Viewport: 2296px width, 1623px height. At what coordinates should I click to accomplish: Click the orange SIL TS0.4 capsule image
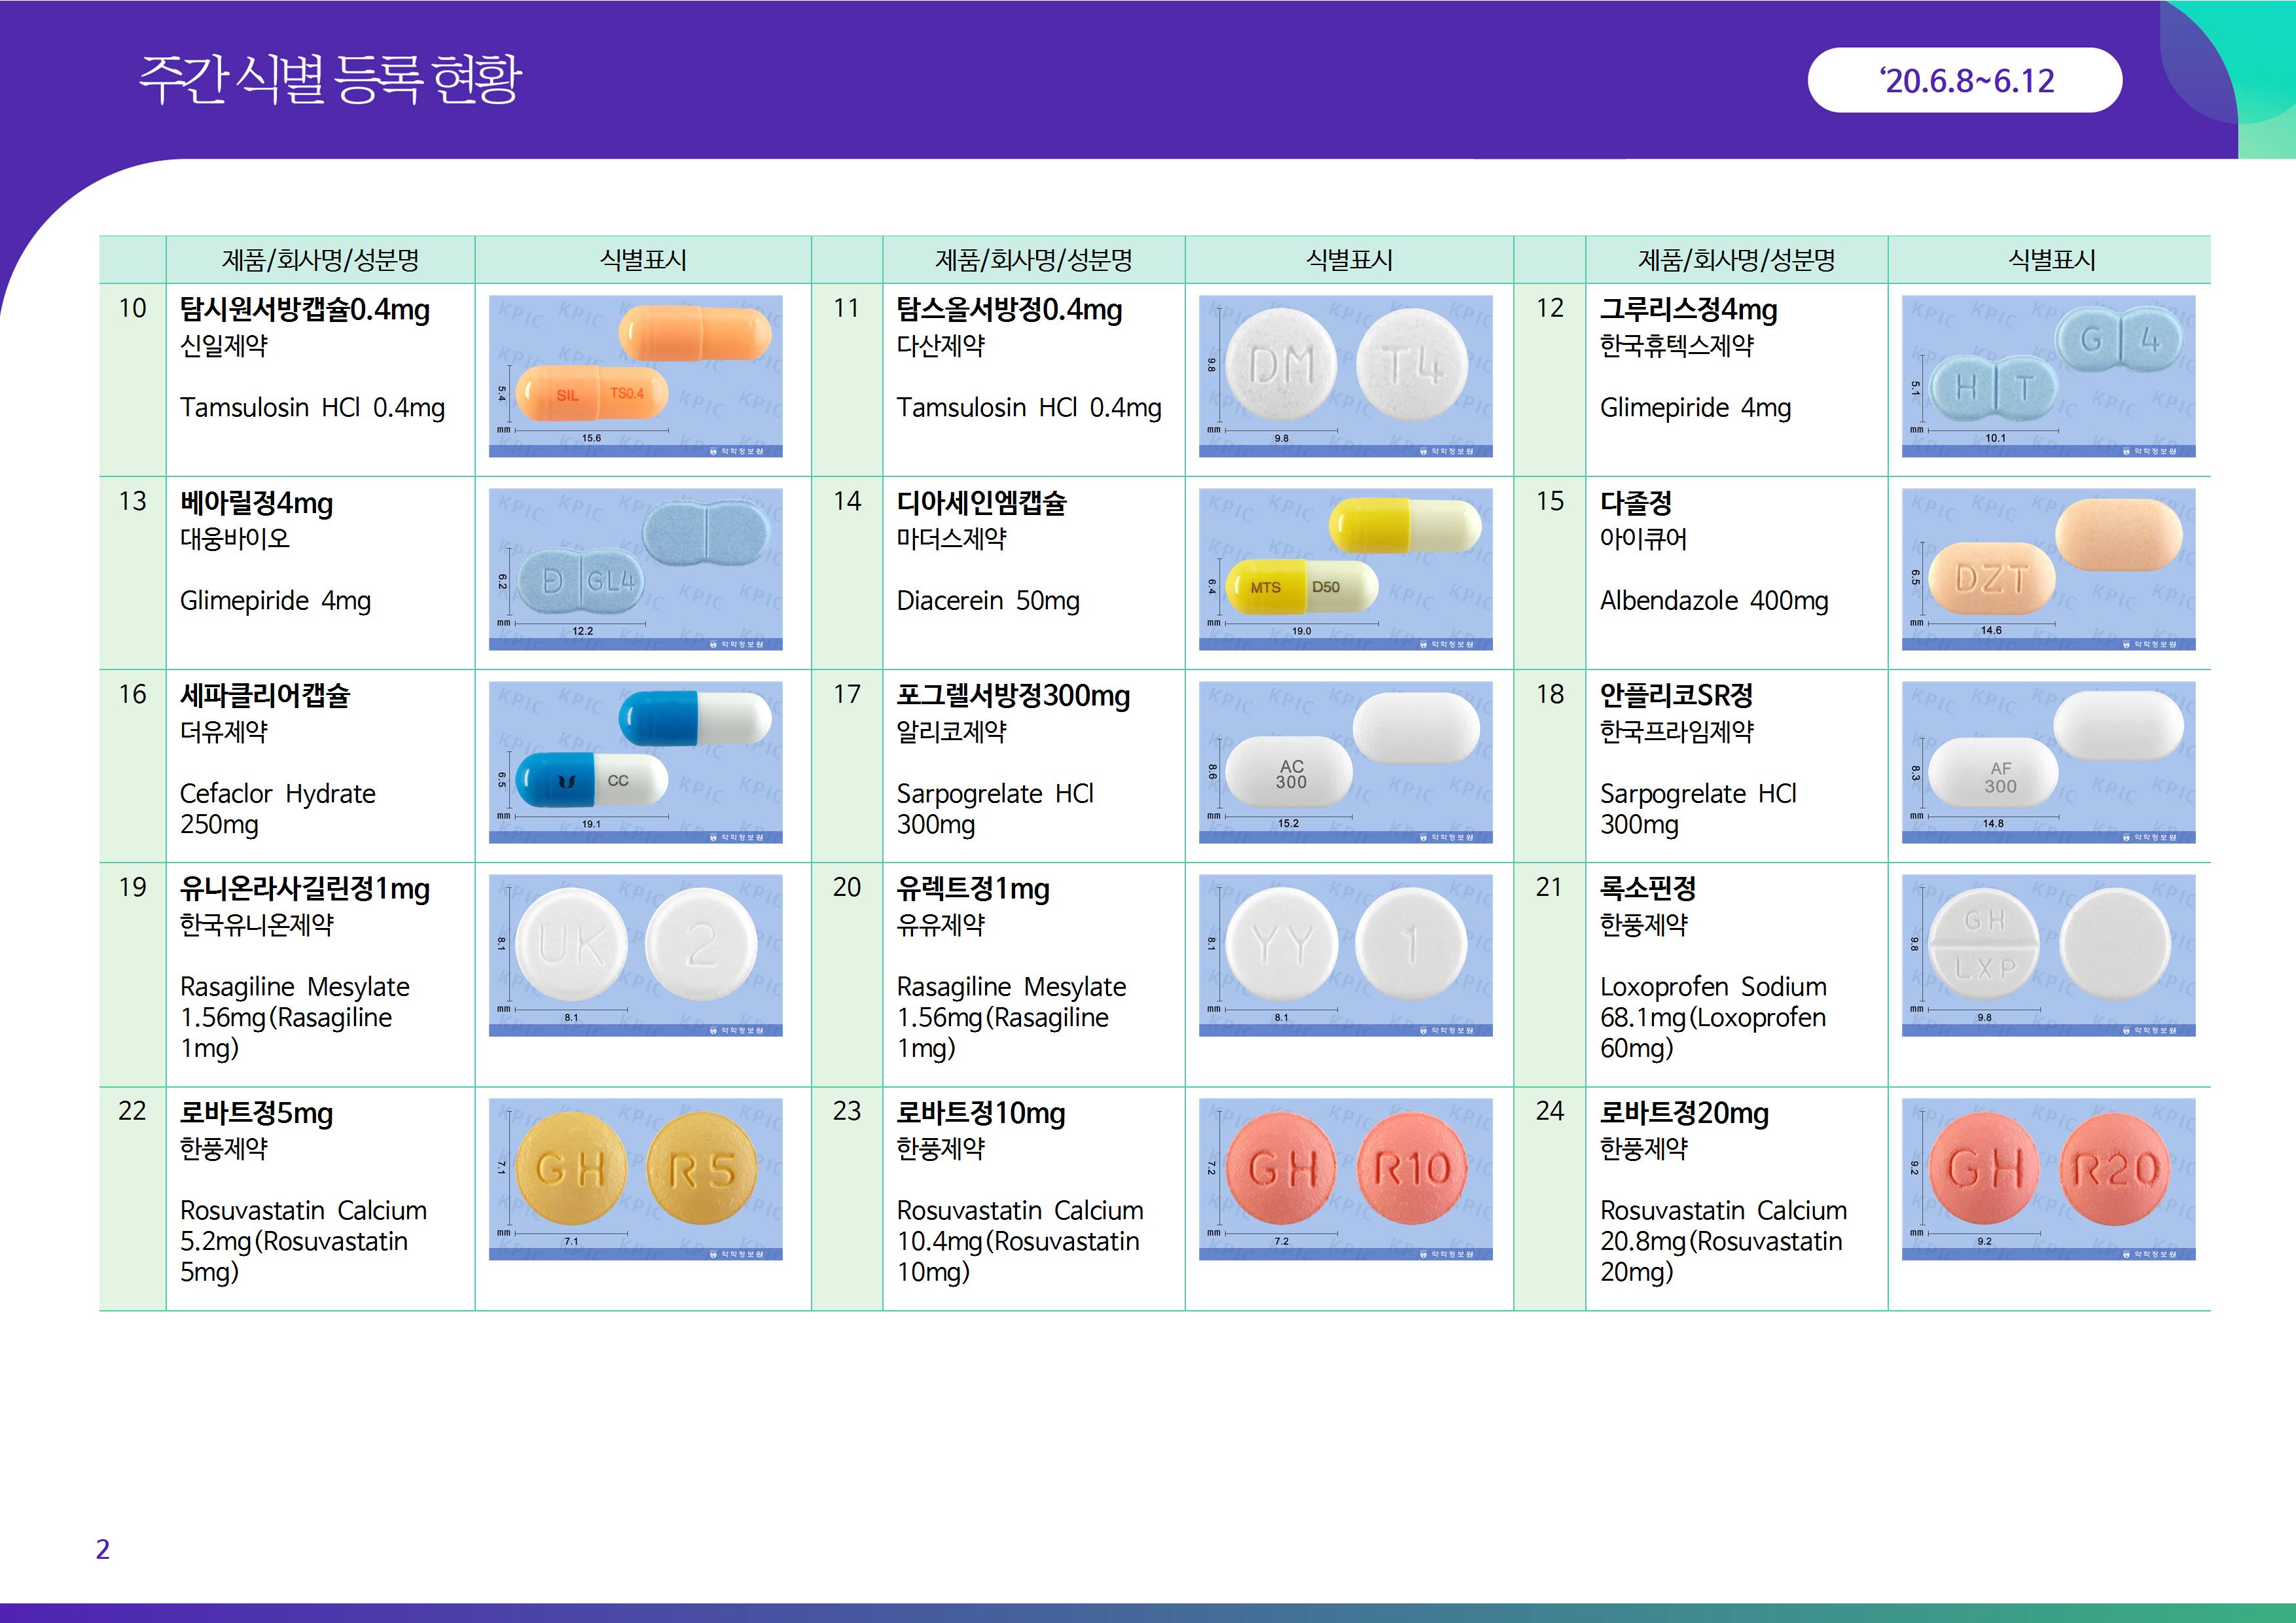(635, 376)
